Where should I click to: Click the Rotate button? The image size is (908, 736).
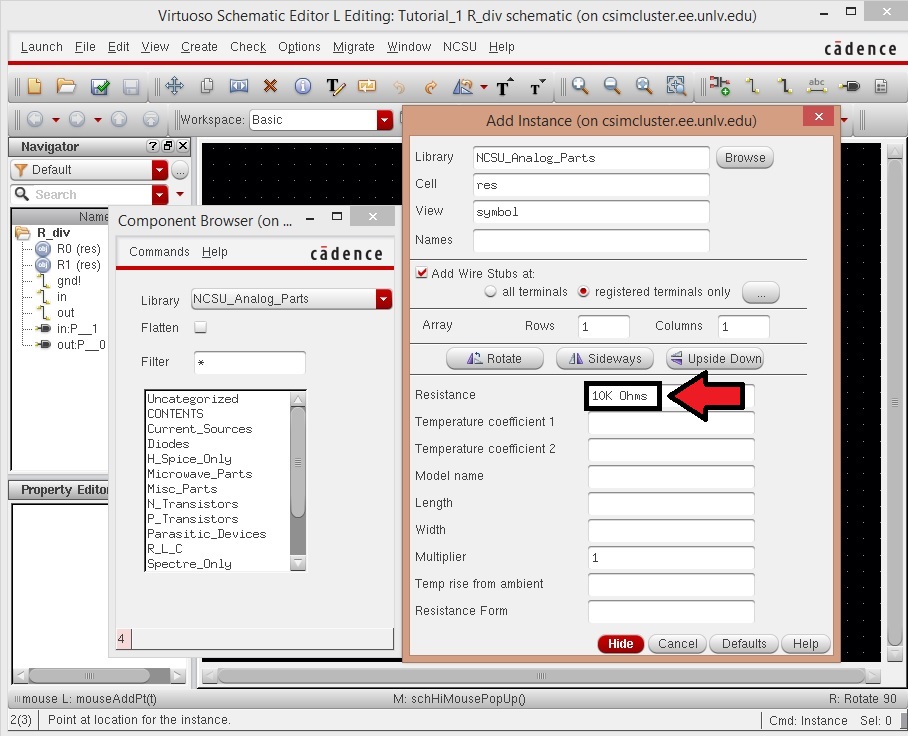click(495, 359)
